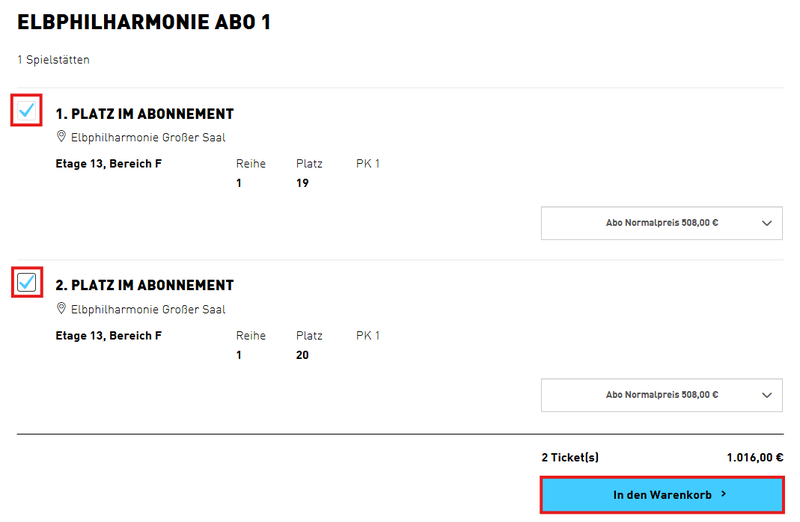
Task: Click the arrow icon in the Warenkorb button
Action: click(723, 494)
